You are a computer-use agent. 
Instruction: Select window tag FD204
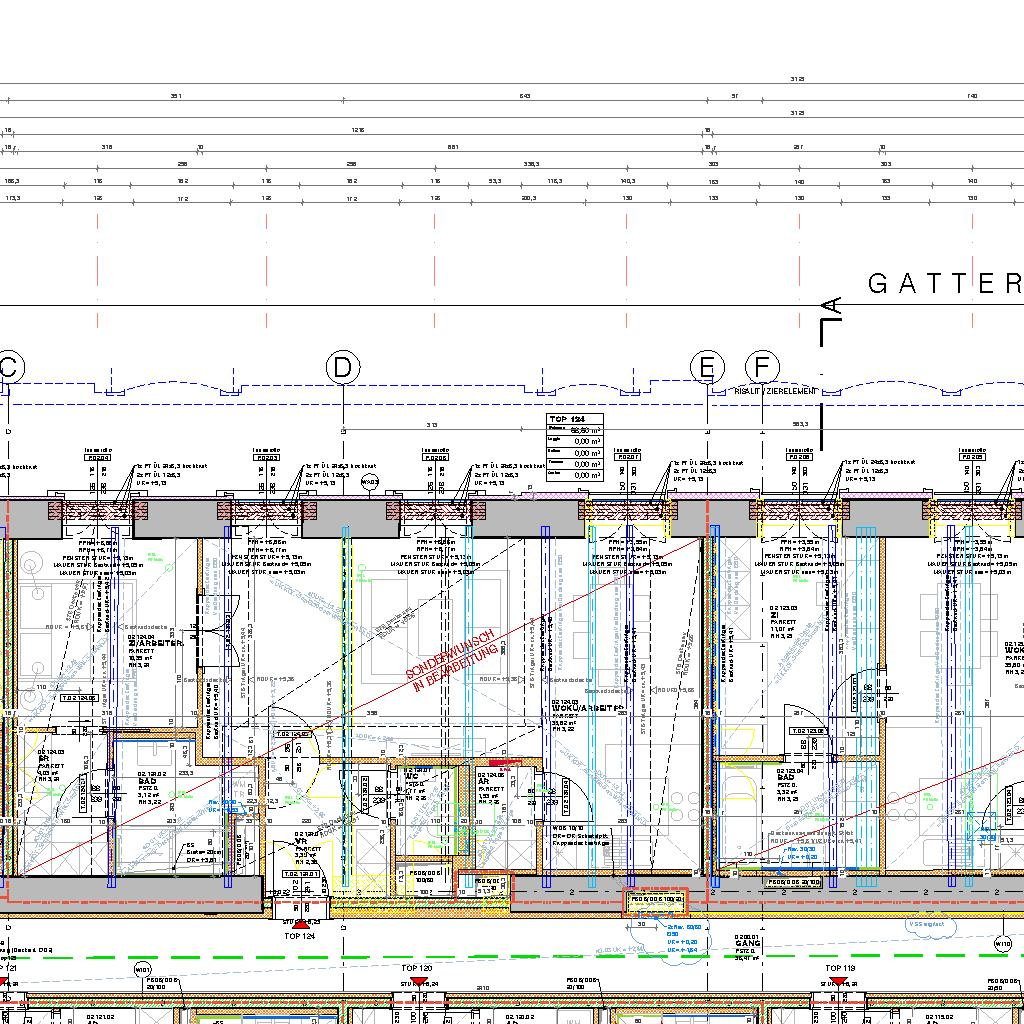(98, 458)
